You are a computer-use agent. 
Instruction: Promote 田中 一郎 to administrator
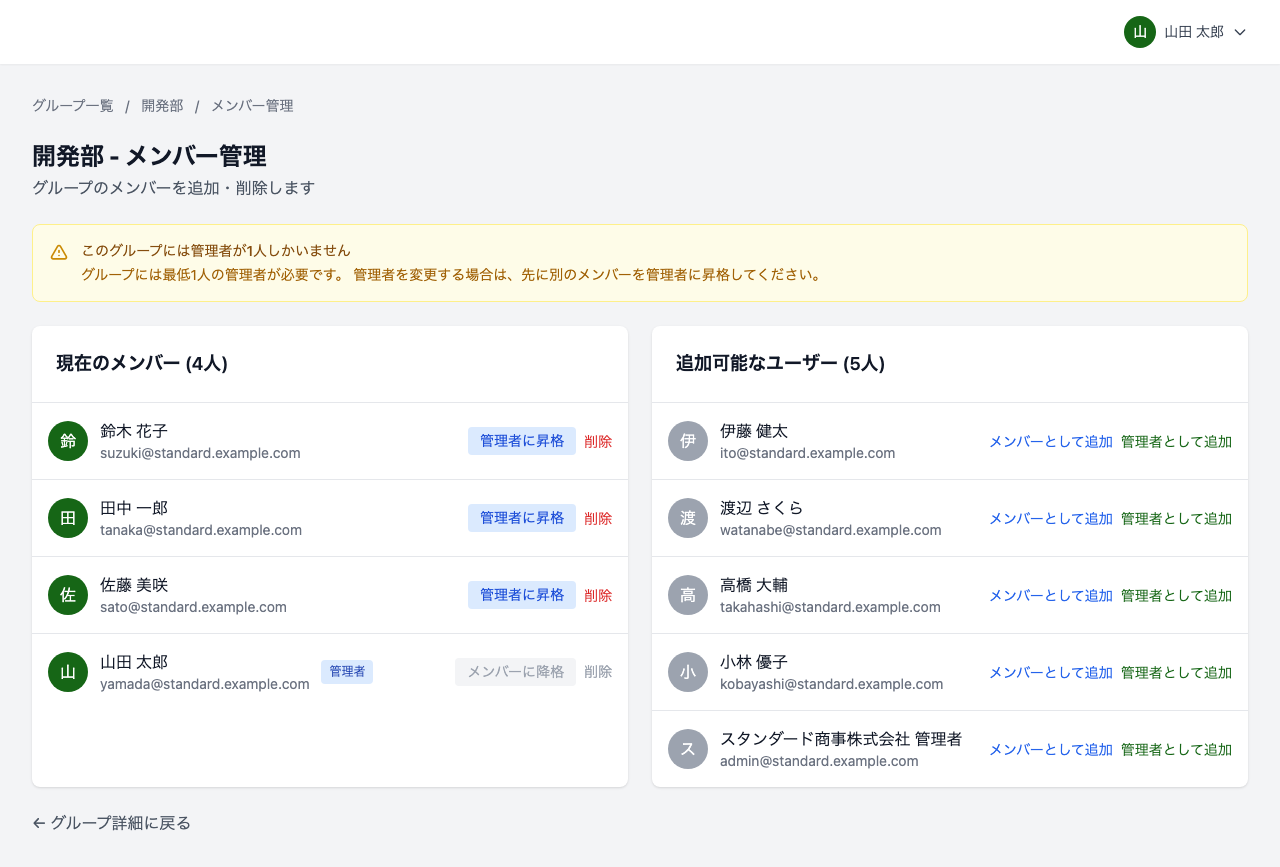(521, 518)
